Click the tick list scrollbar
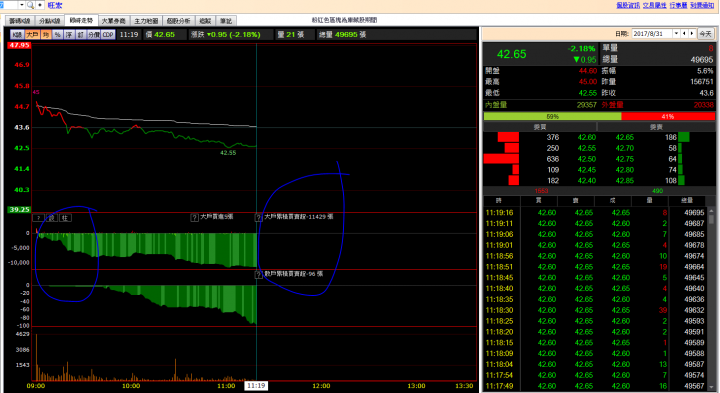 click(711, 298)
